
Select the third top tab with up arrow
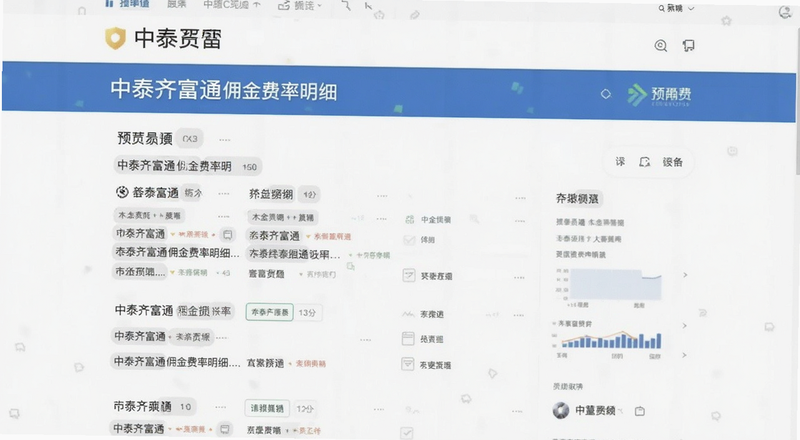pyautogui.click(x=231, y=5)
